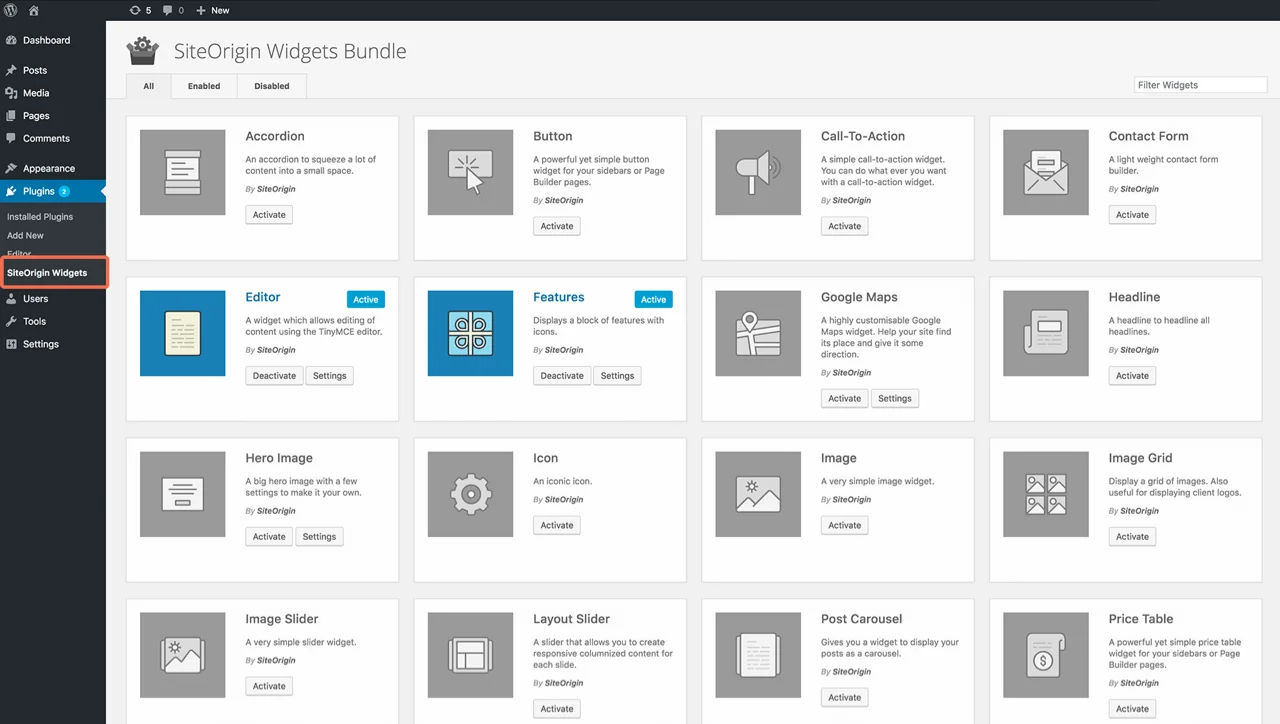Activate the Price Table widget

[x=1132, y=709]
